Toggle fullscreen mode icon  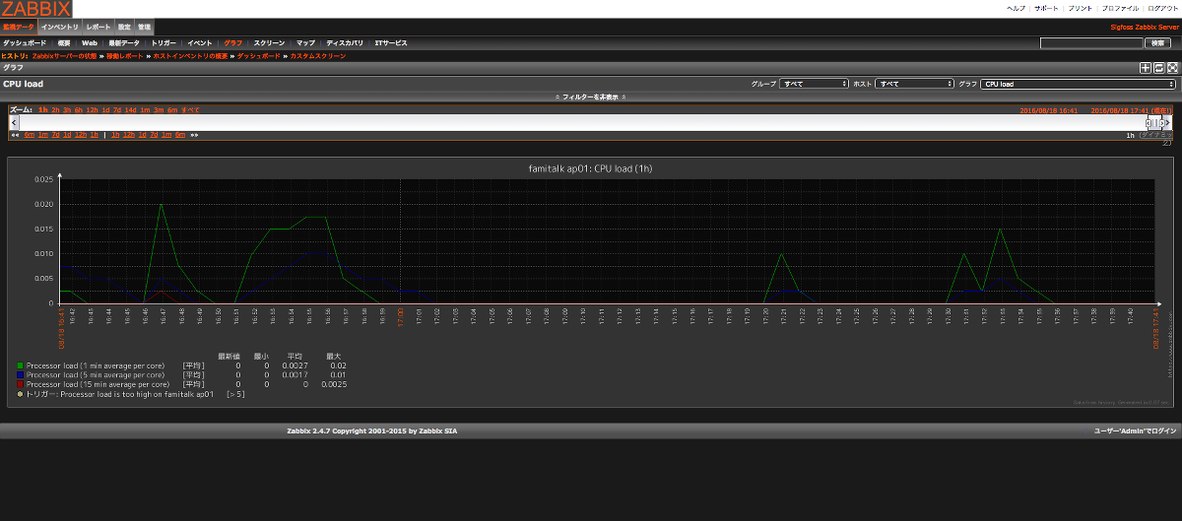[x=1172, y=68]
